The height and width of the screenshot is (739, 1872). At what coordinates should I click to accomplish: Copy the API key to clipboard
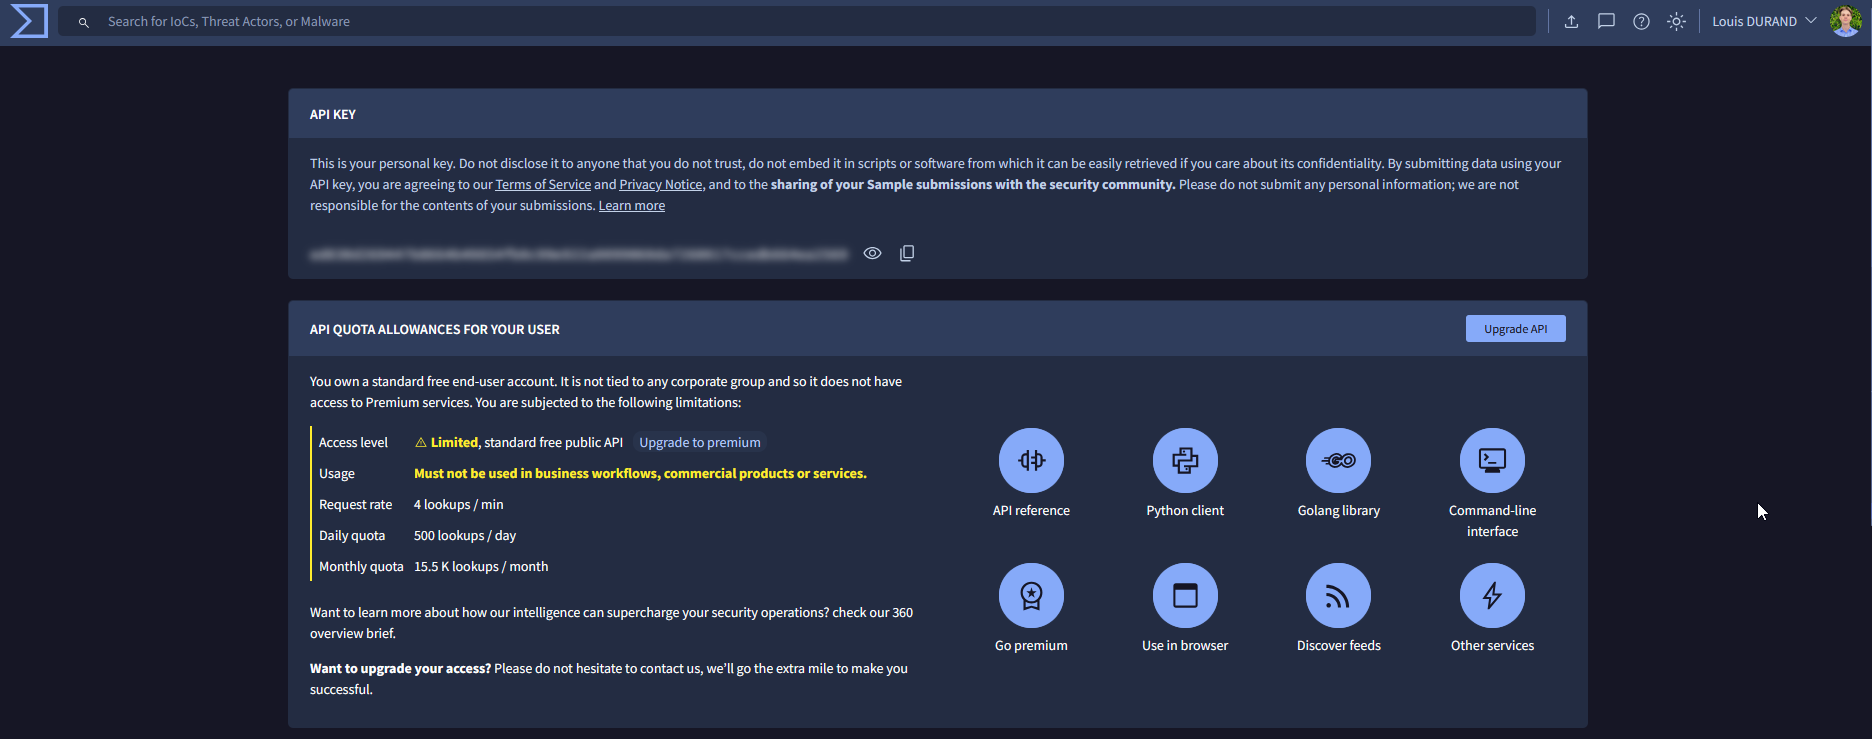point(907,254)
